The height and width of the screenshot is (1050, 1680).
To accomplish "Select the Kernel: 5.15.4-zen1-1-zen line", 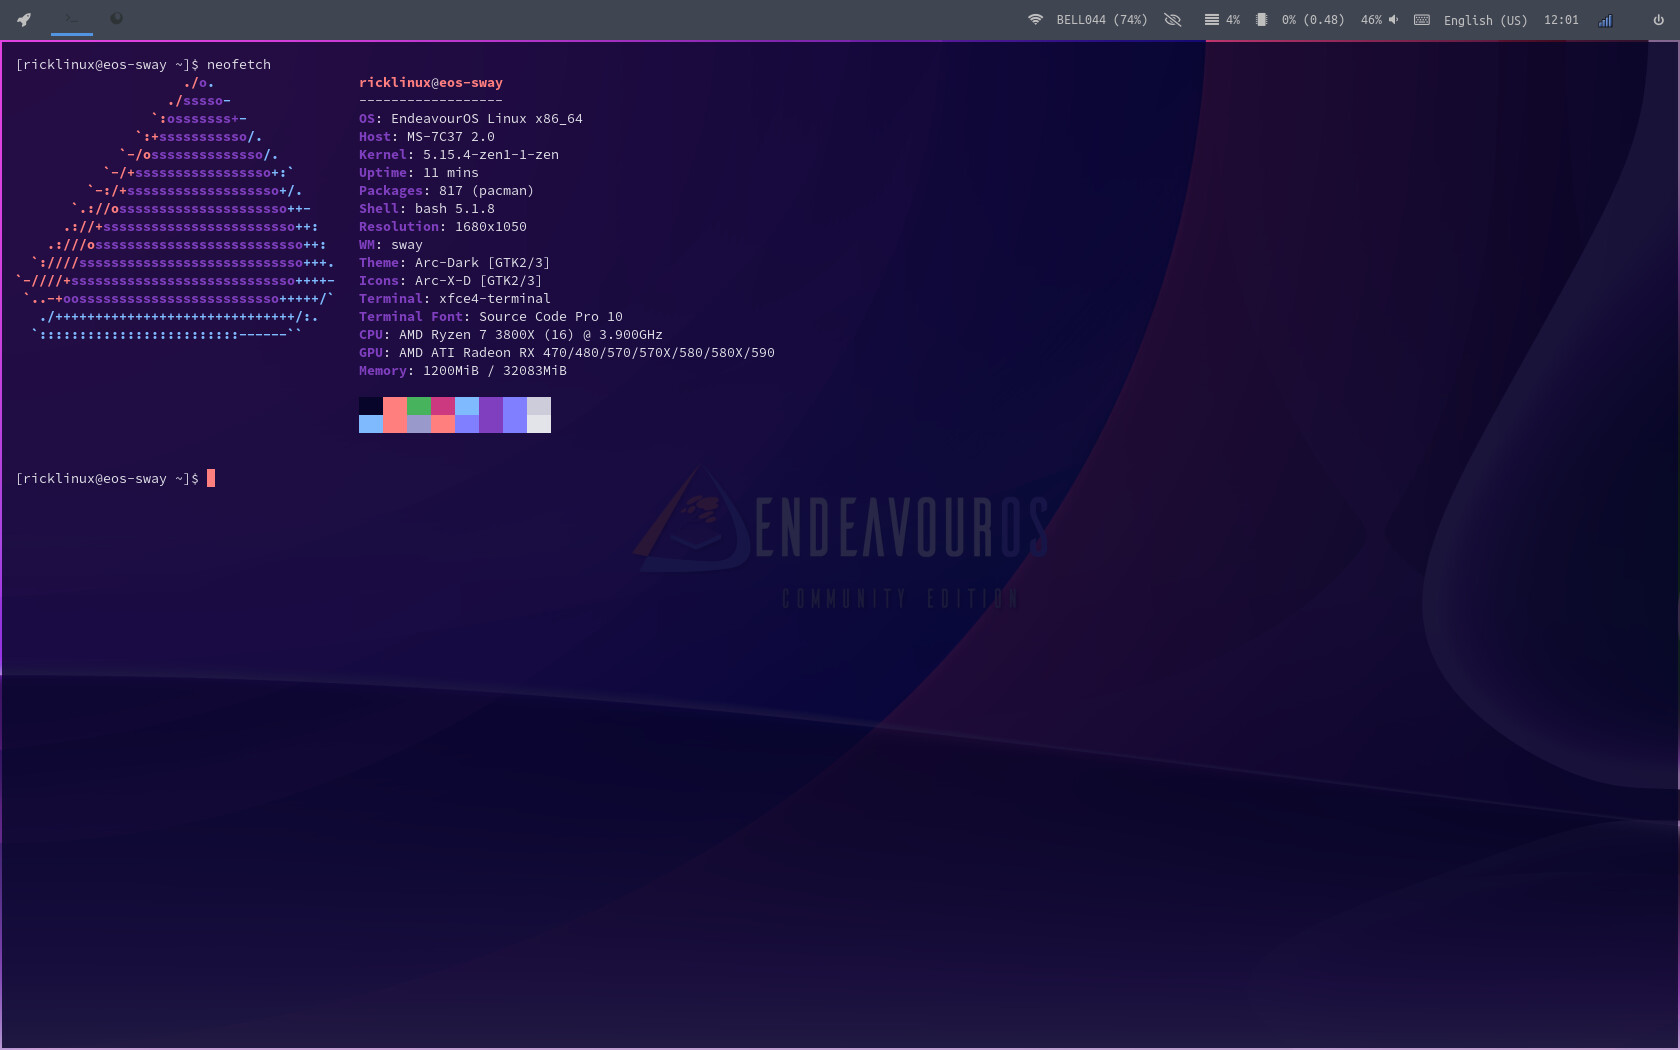I will tap(459, 154).
